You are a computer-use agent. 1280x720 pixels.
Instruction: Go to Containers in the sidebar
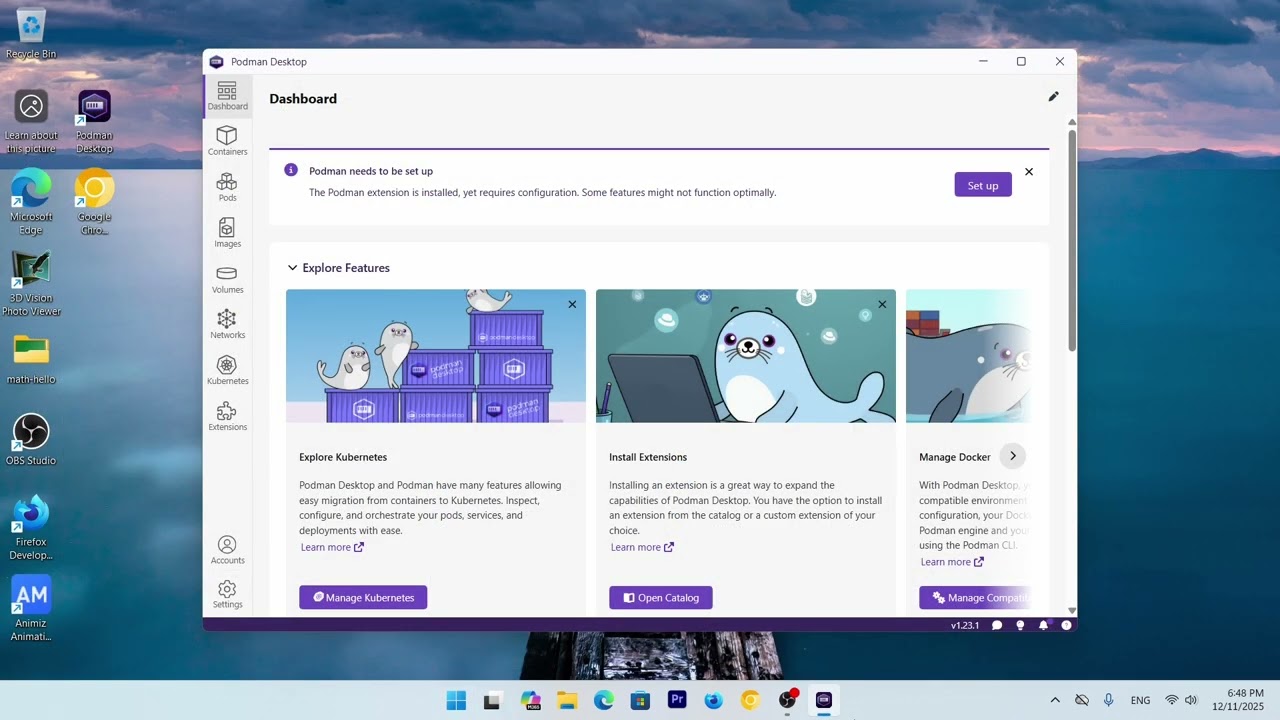coord(227,141)
